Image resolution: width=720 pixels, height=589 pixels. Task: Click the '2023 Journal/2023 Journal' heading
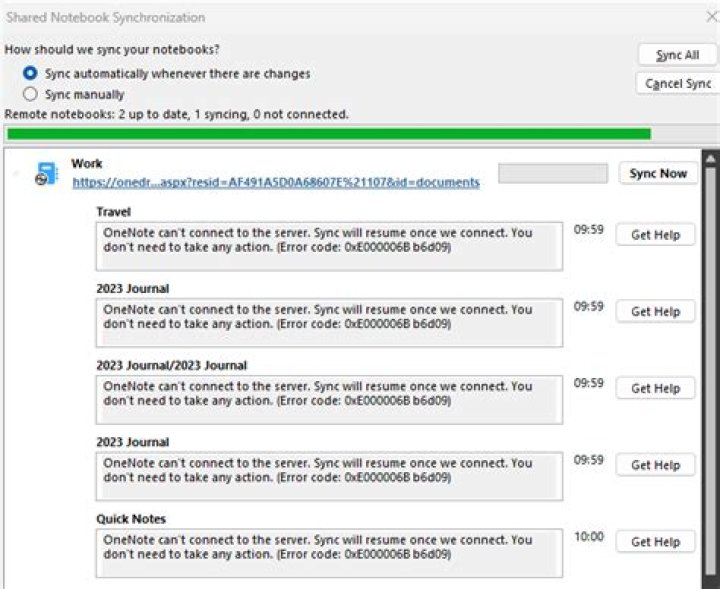tap(171, 365)
